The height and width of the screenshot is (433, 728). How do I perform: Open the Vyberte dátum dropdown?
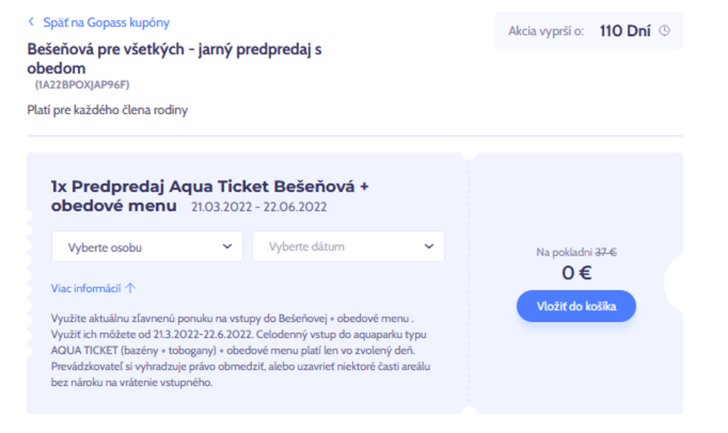[x=348, y=246]
